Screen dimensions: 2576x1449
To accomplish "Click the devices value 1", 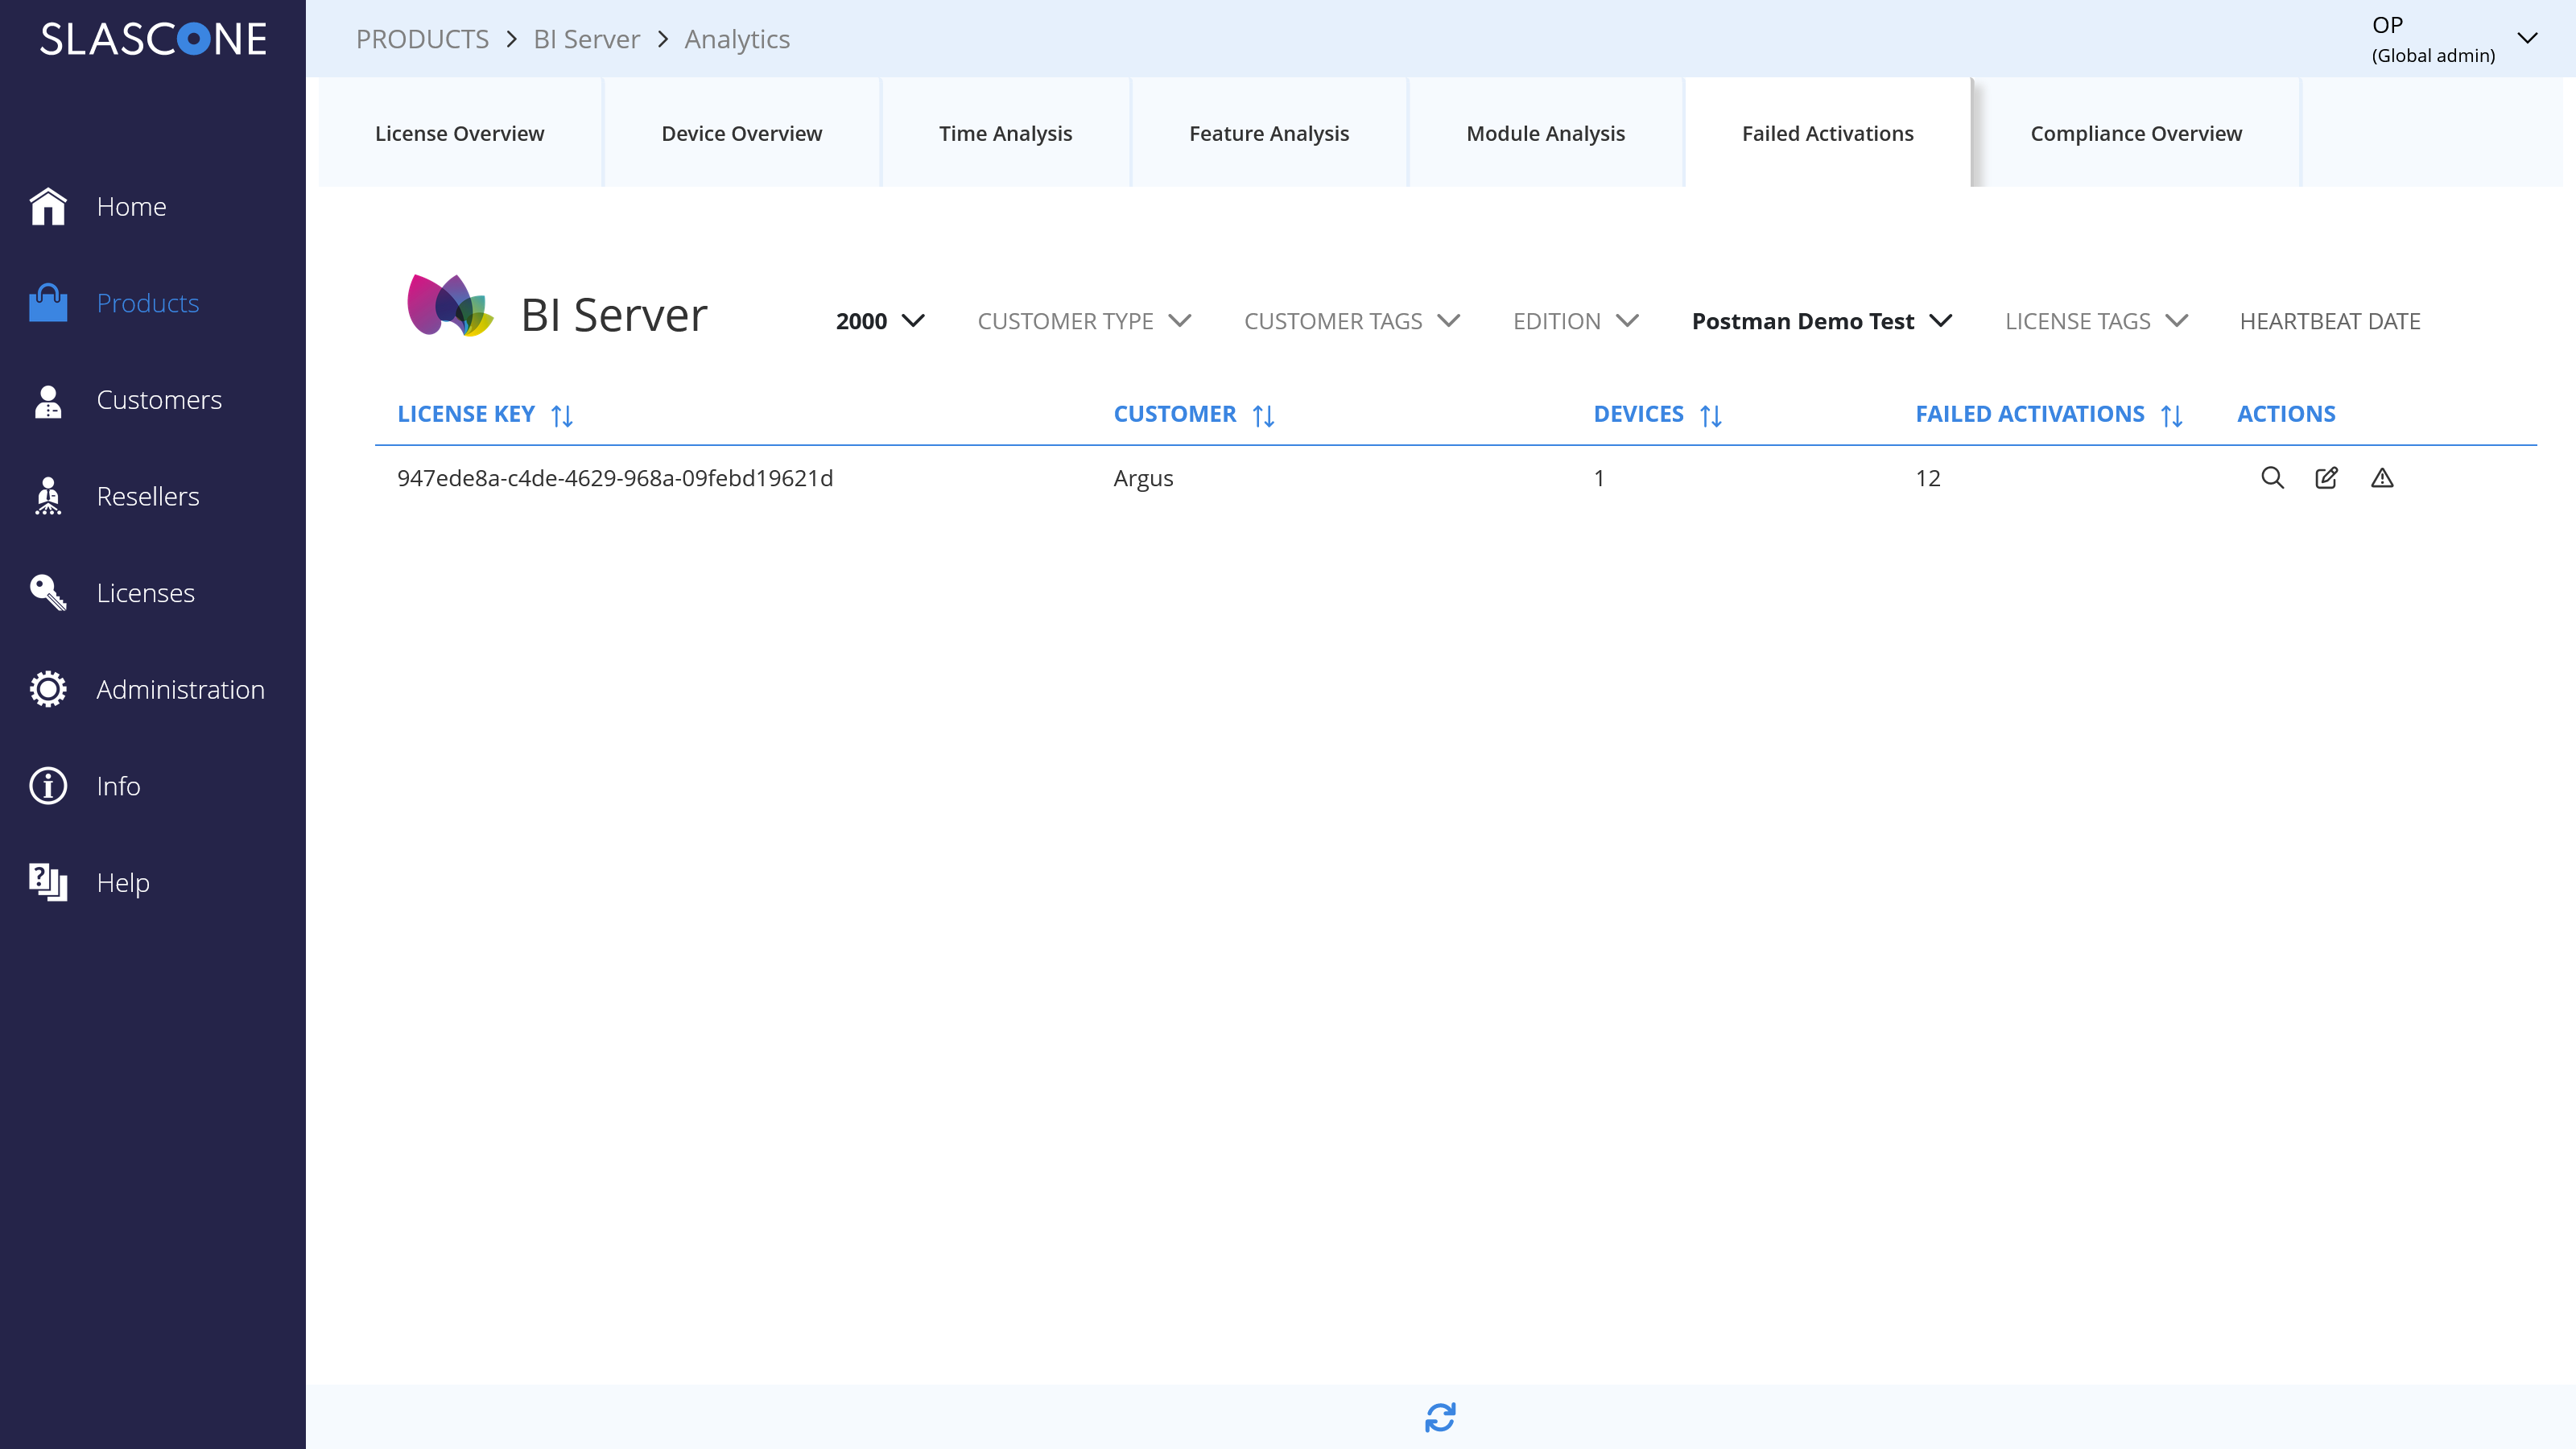I will click(1599, 478).
